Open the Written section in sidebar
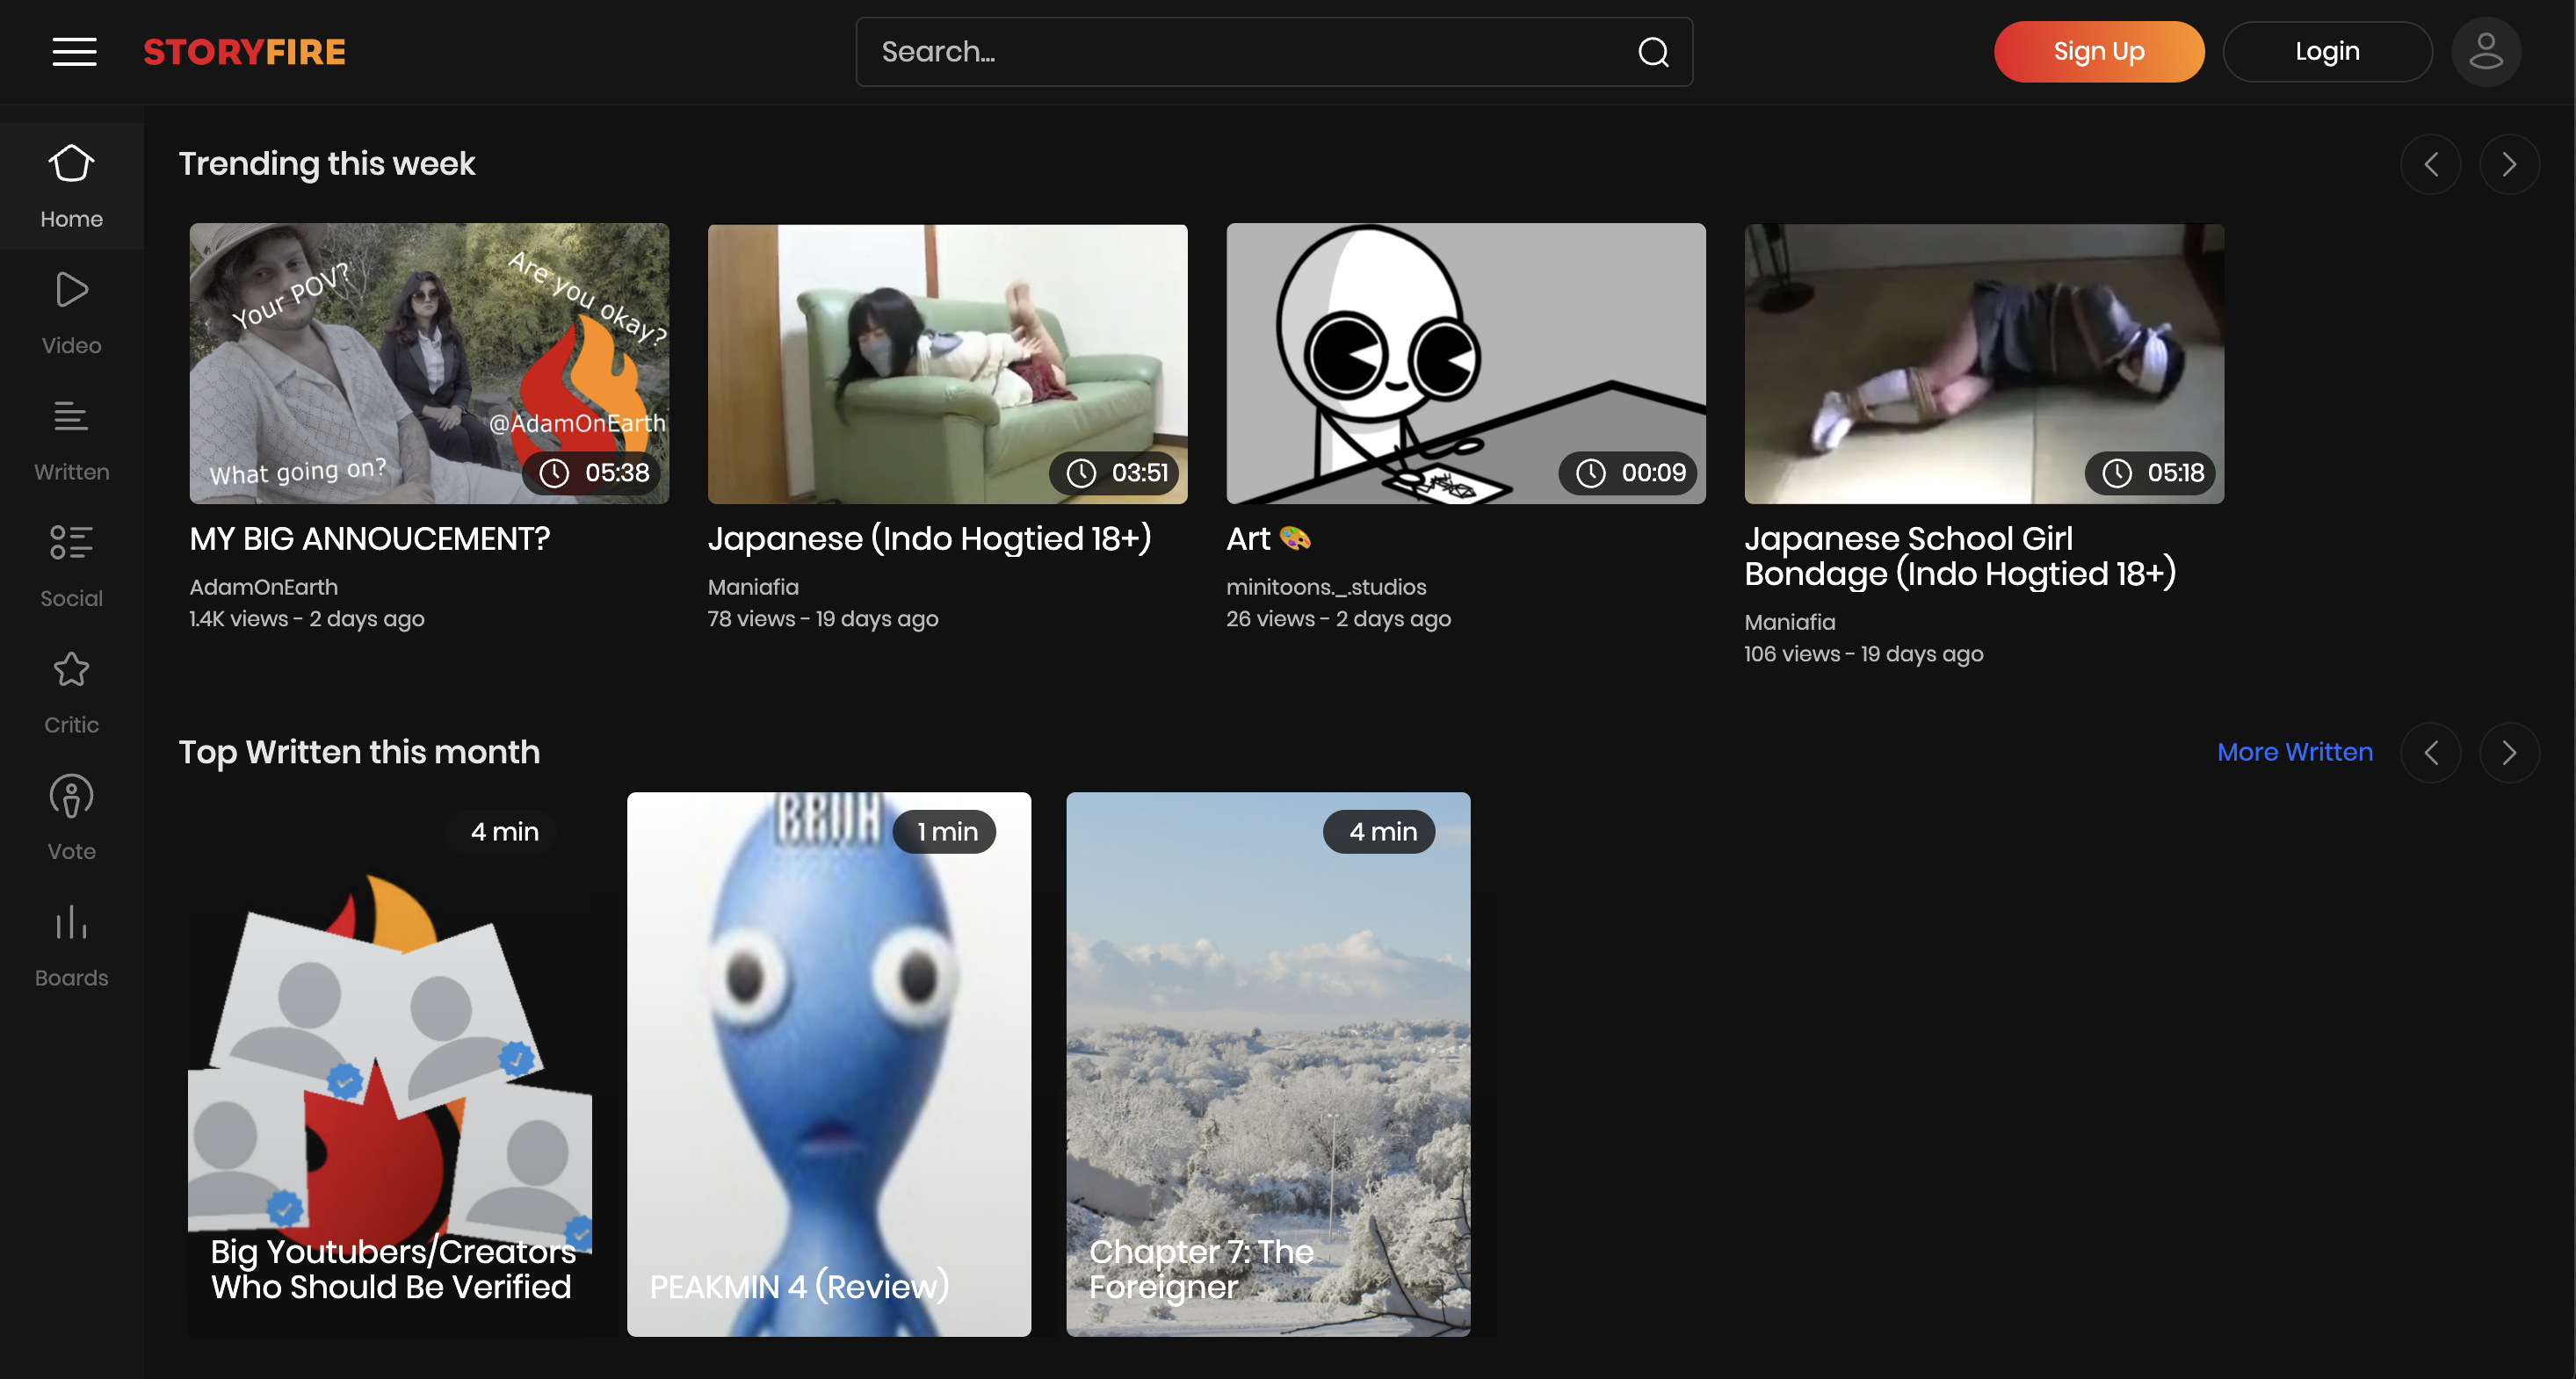The width and height of the screenshot is (2576, 1379). pos(72,440)
